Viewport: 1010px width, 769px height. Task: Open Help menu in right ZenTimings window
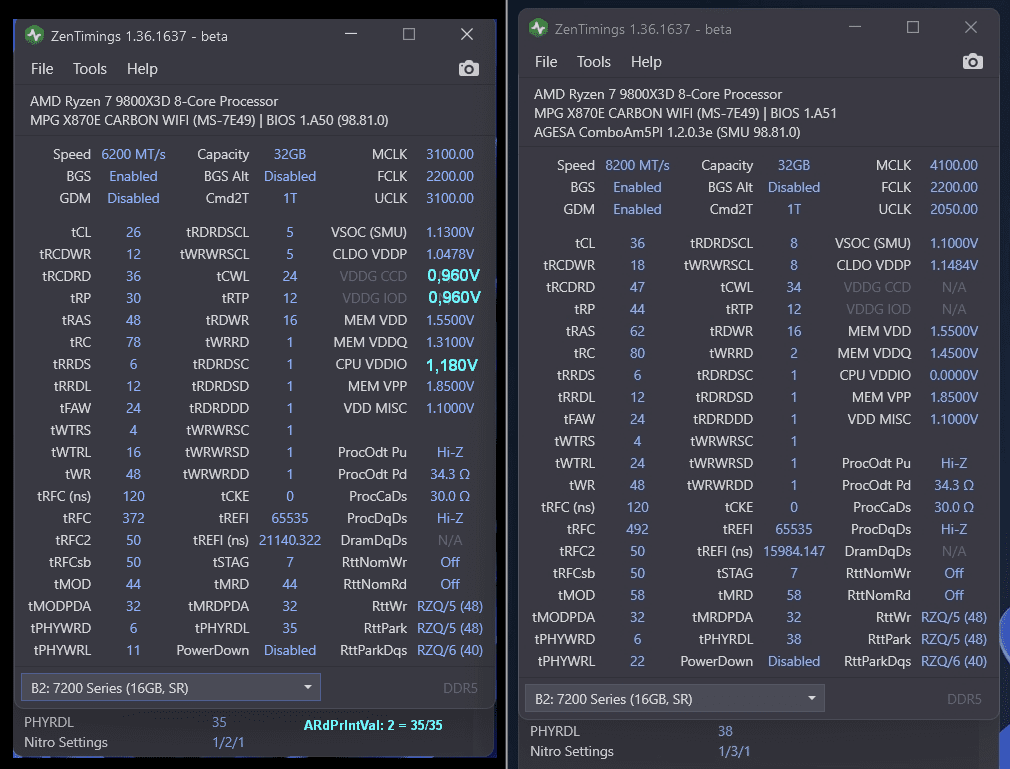pos(646,62)
